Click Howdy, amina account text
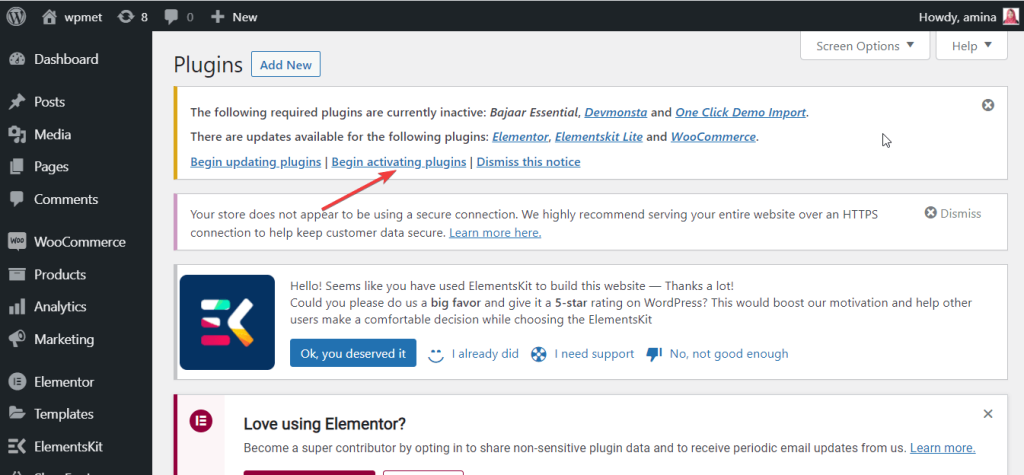Screen dimensions: 1024x475 pos(957,17)
